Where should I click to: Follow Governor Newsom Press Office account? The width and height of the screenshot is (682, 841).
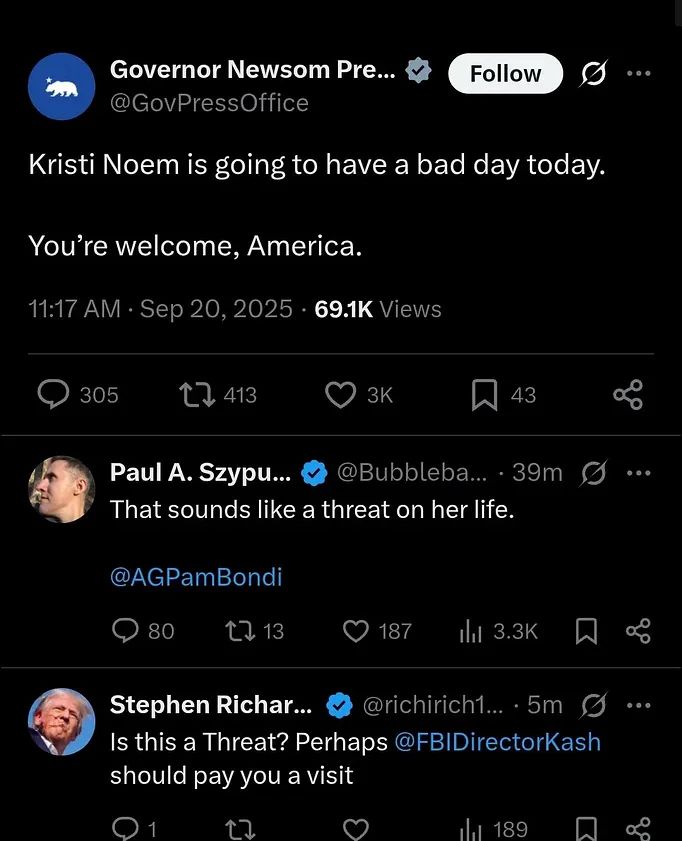(x=505, y=73)
